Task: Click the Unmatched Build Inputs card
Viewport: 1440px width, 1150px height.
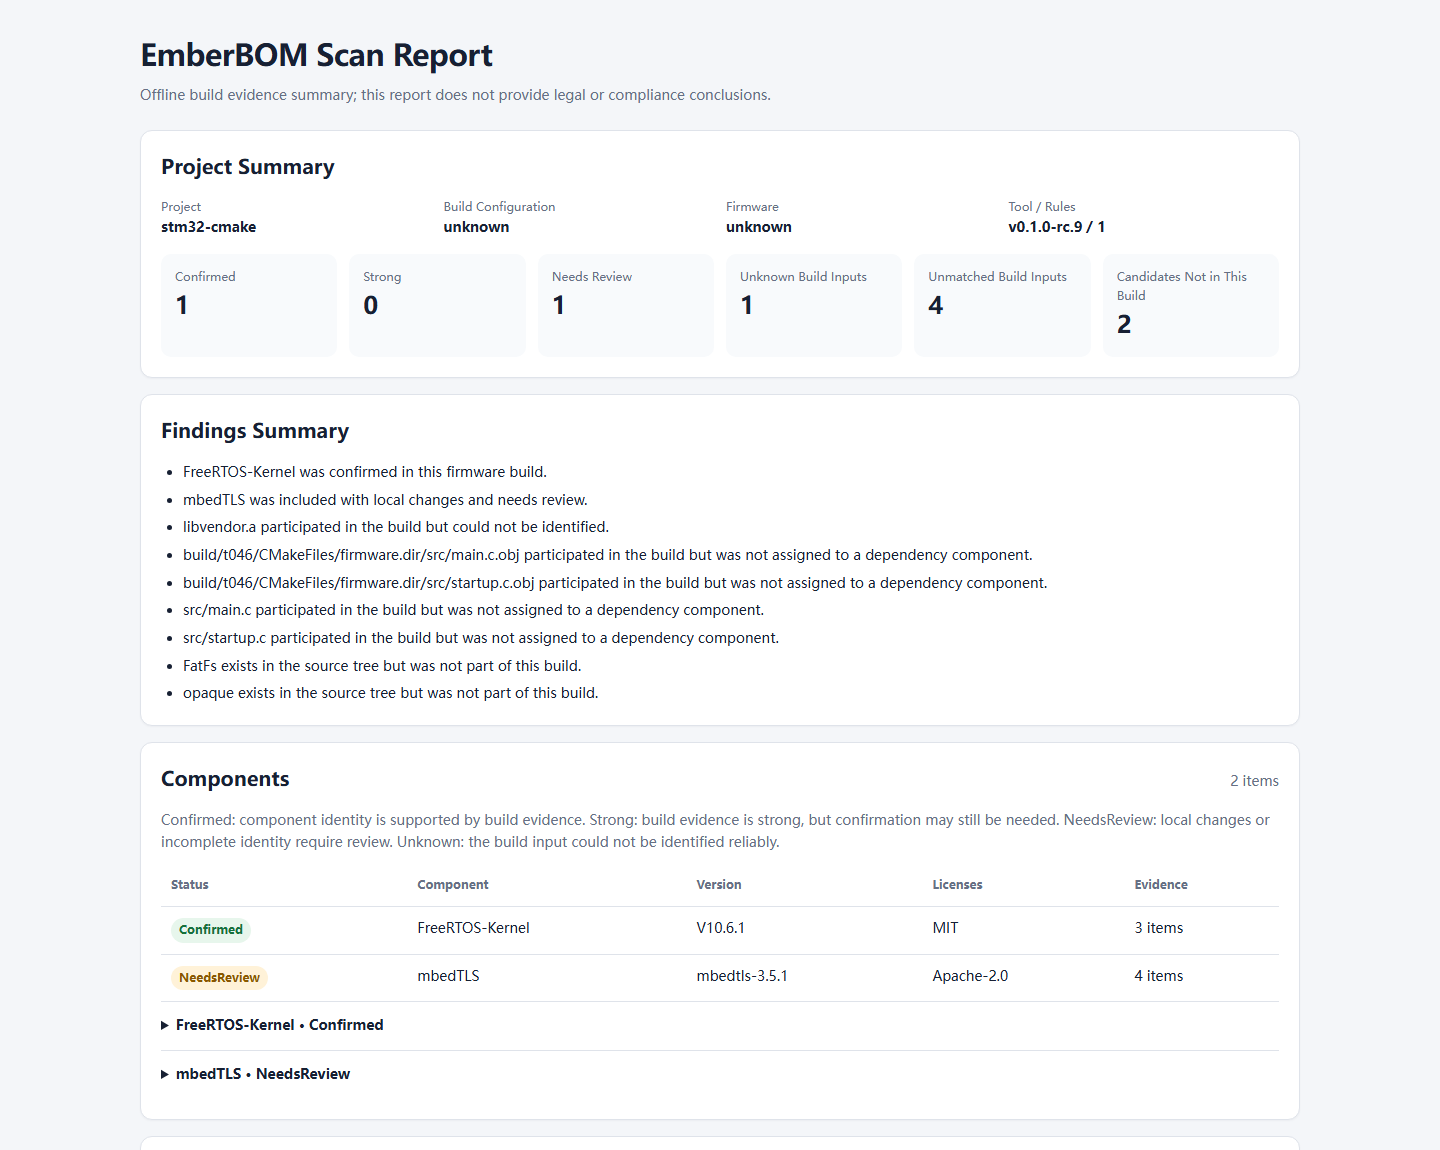Action: (1002, 305)
